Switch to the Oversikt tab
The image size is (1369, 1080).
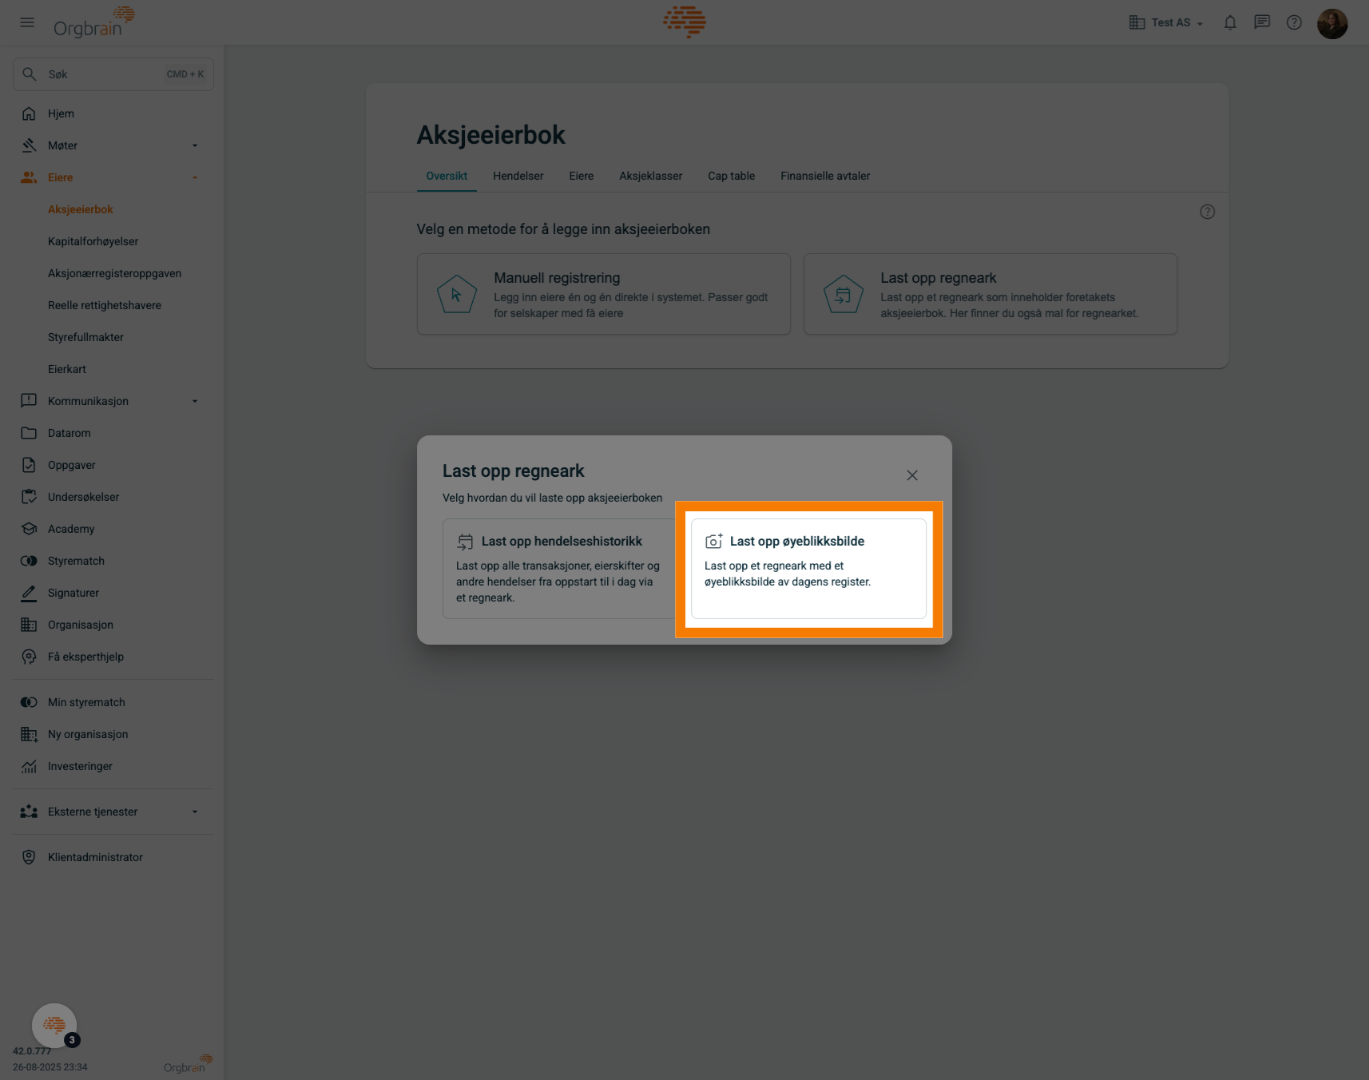pyautogui.click(x=446, y=176)
